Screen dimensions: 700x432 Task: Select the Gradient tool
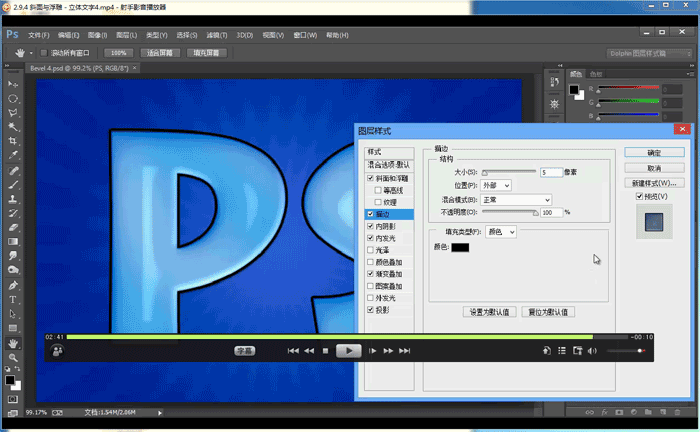[x=12, y=242]
